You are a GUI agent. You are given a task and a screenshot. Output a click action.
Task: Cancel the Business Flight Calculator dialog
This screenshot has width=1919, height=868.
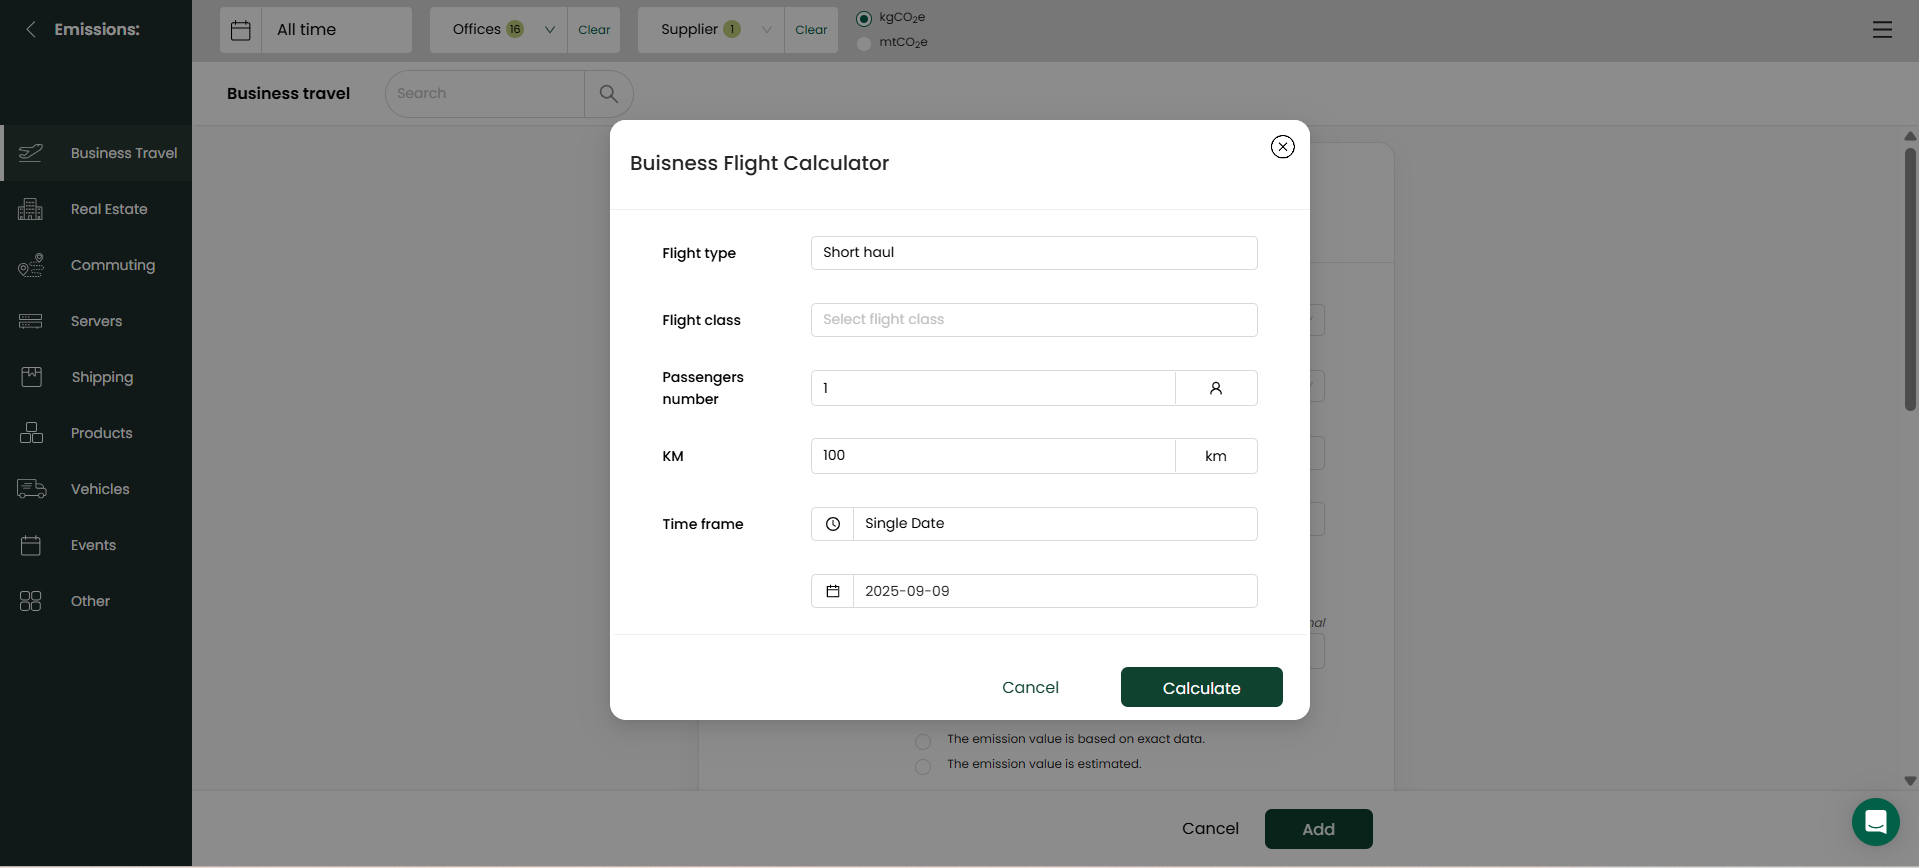tap(1030, 687)
